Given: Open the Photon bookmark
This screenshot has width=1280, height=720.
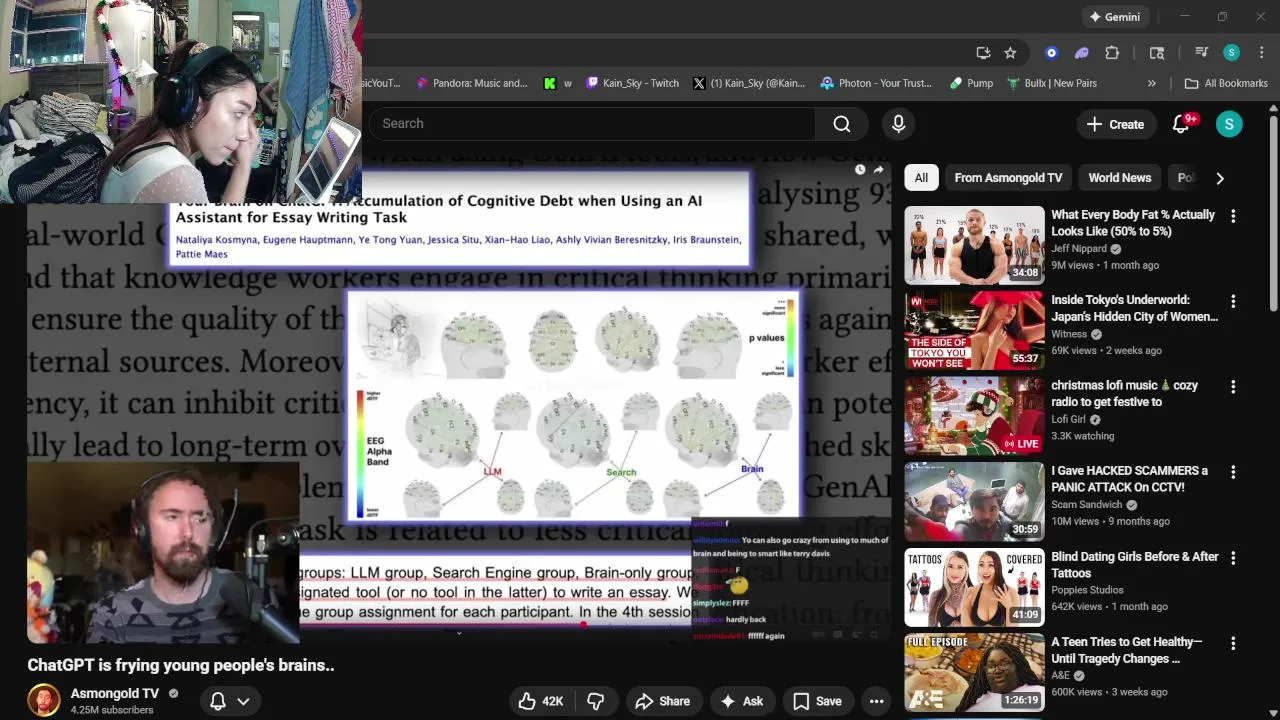Looking at the screenshot, I should 876,83.
